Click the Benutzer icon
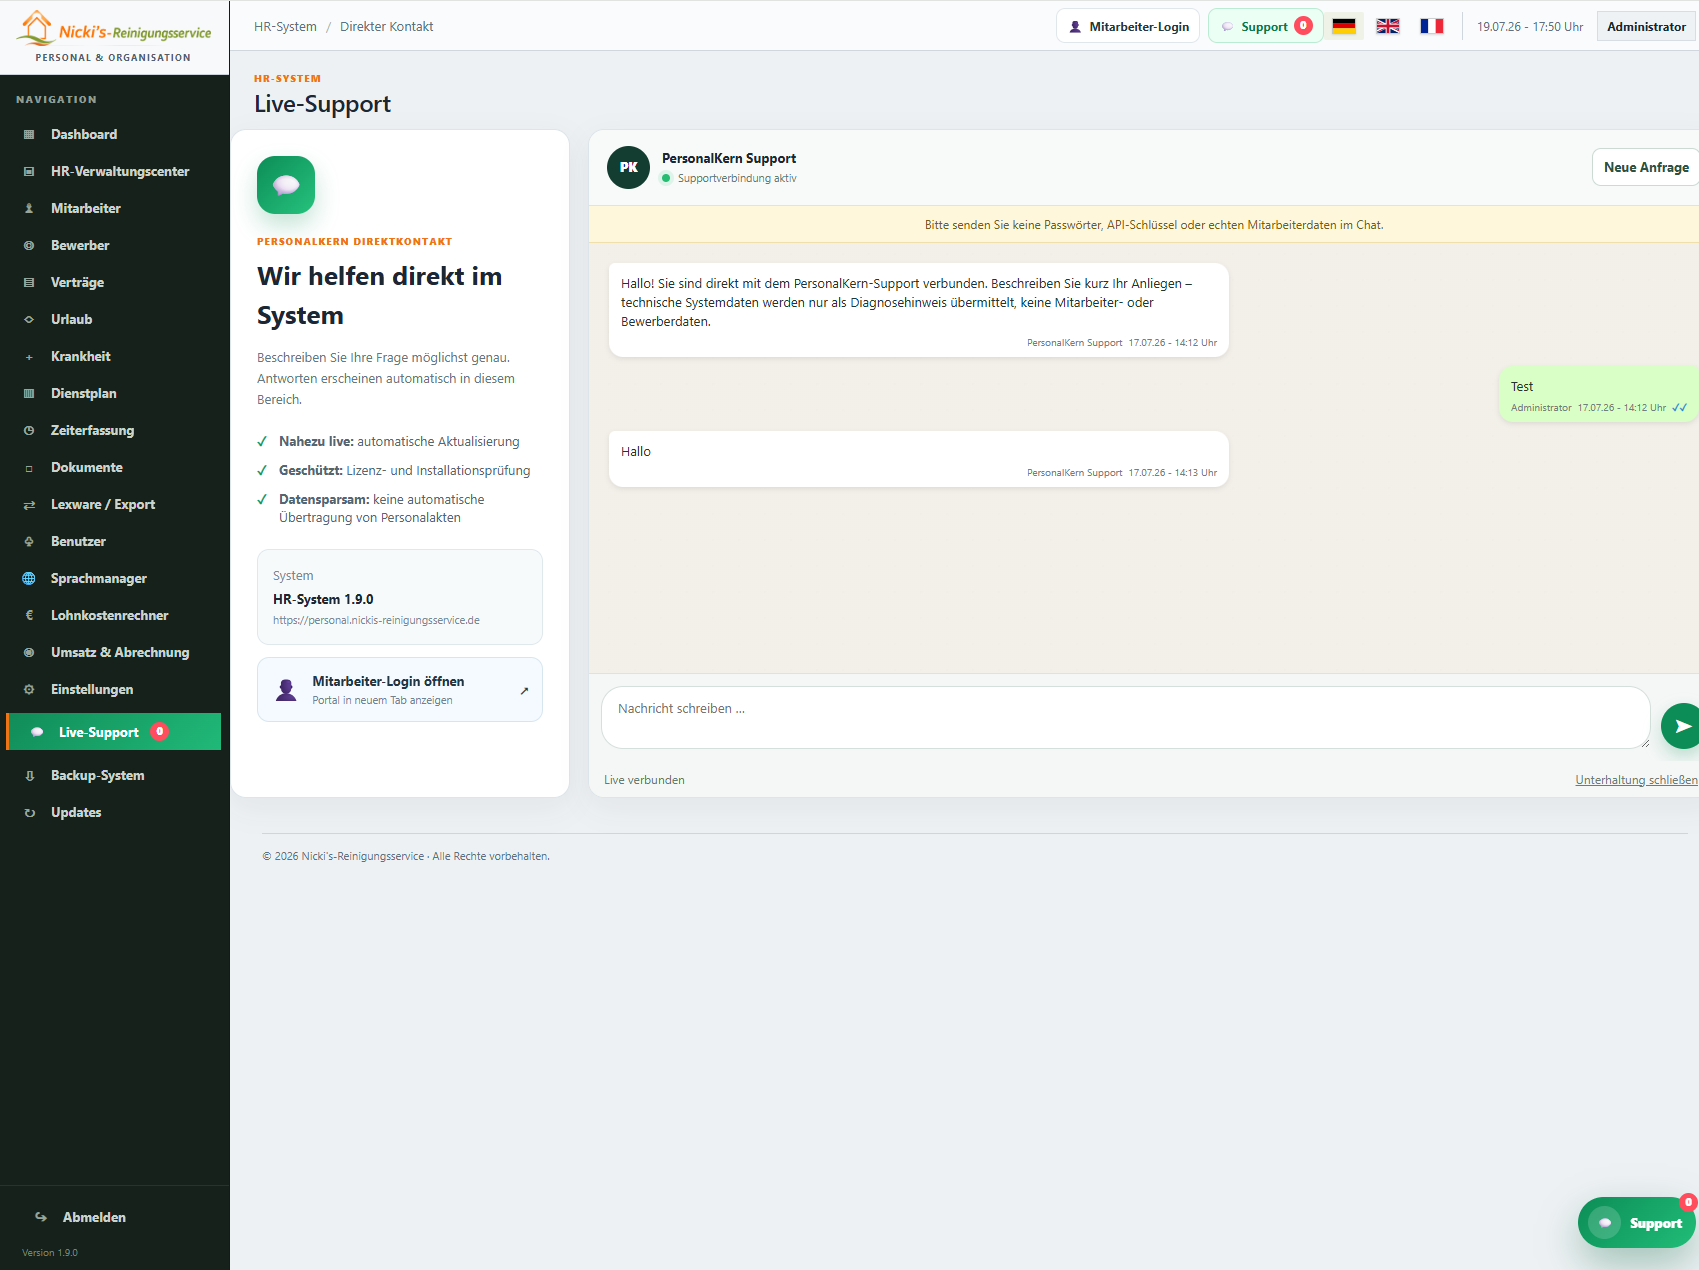This screenshot has height=1270, width=1699. (29, 541)
